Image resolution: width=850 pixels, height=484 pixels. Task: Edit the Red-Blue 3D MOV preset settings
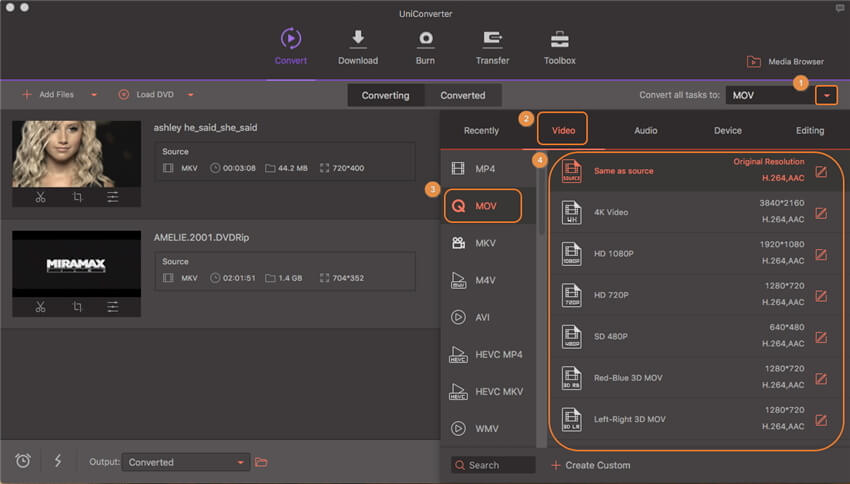pyautogui.click(x=821, y=378)
